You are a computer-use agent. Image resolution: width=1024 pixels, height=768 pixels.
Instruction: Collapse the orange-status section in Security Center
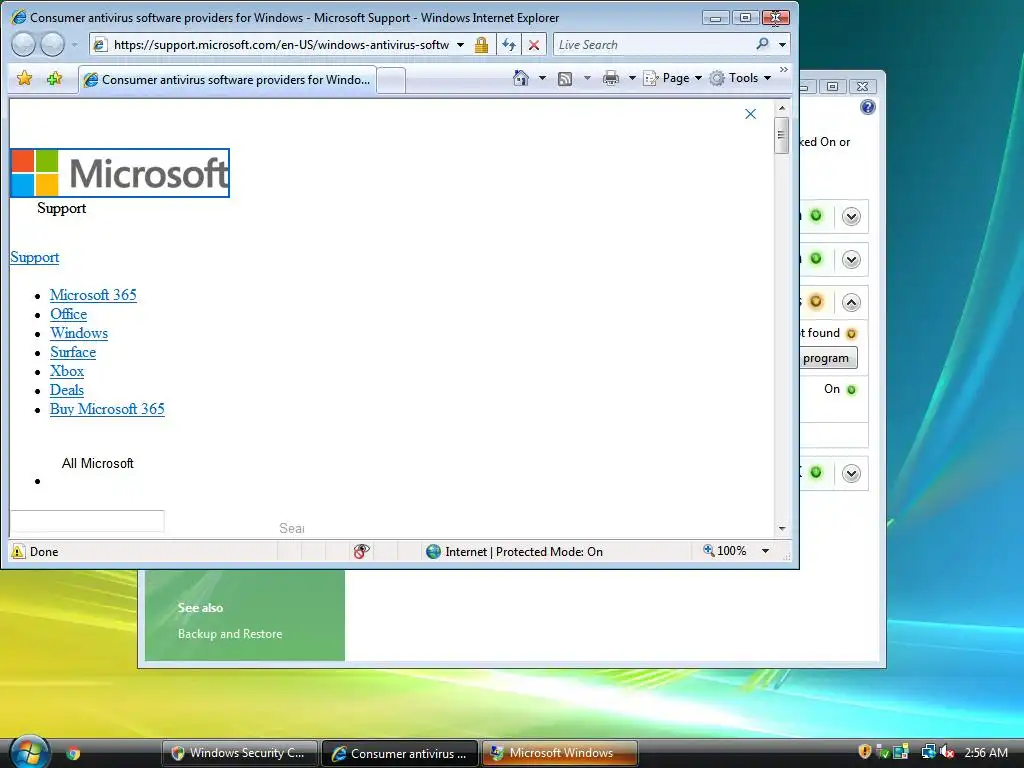point(851,302)
